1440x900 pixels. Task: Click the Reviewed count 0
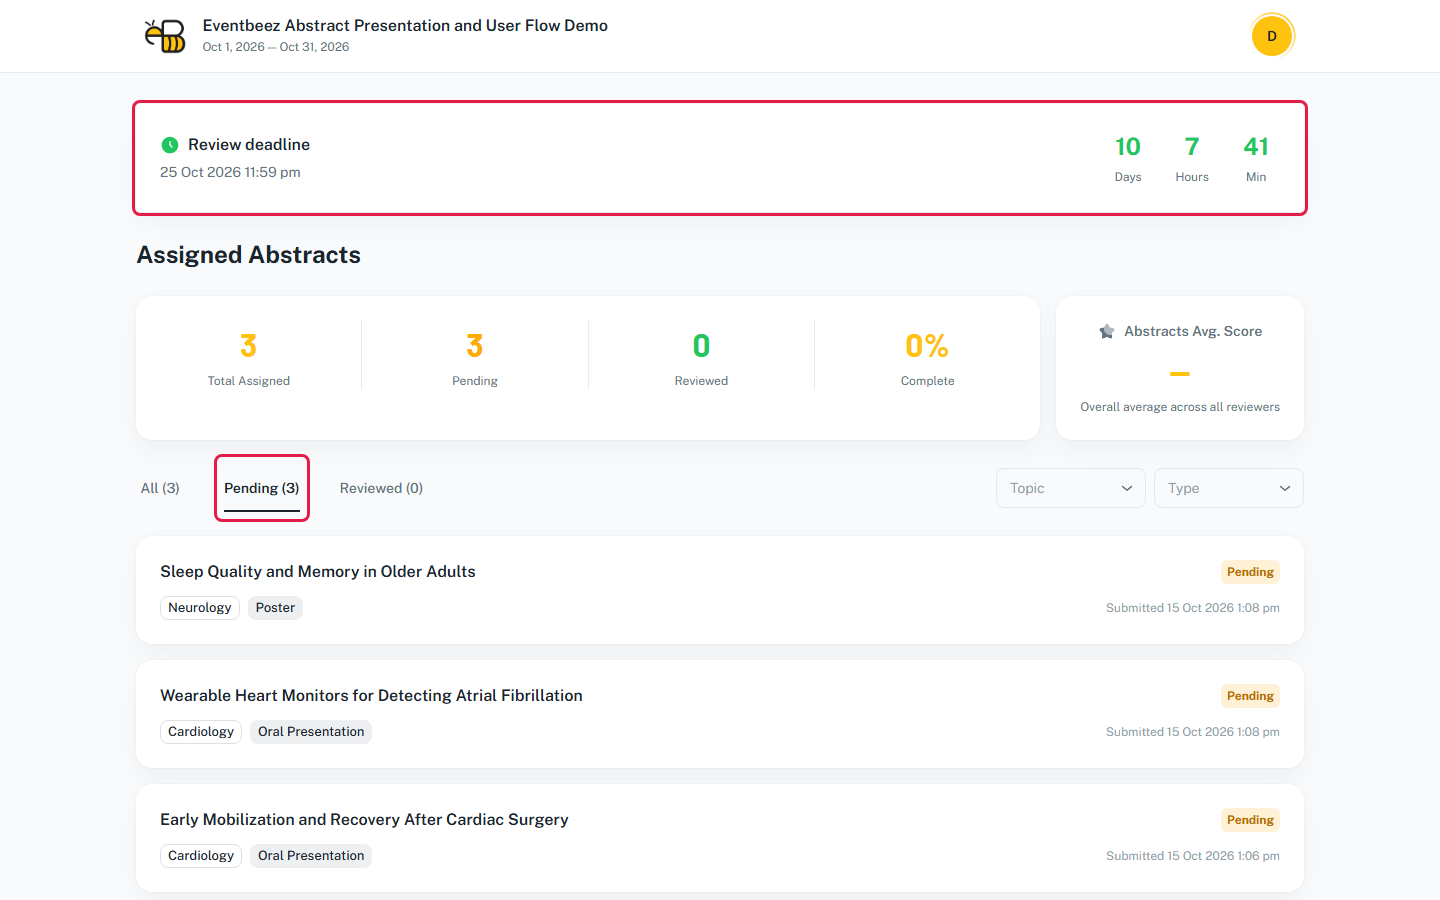click(x=701, y=346)
